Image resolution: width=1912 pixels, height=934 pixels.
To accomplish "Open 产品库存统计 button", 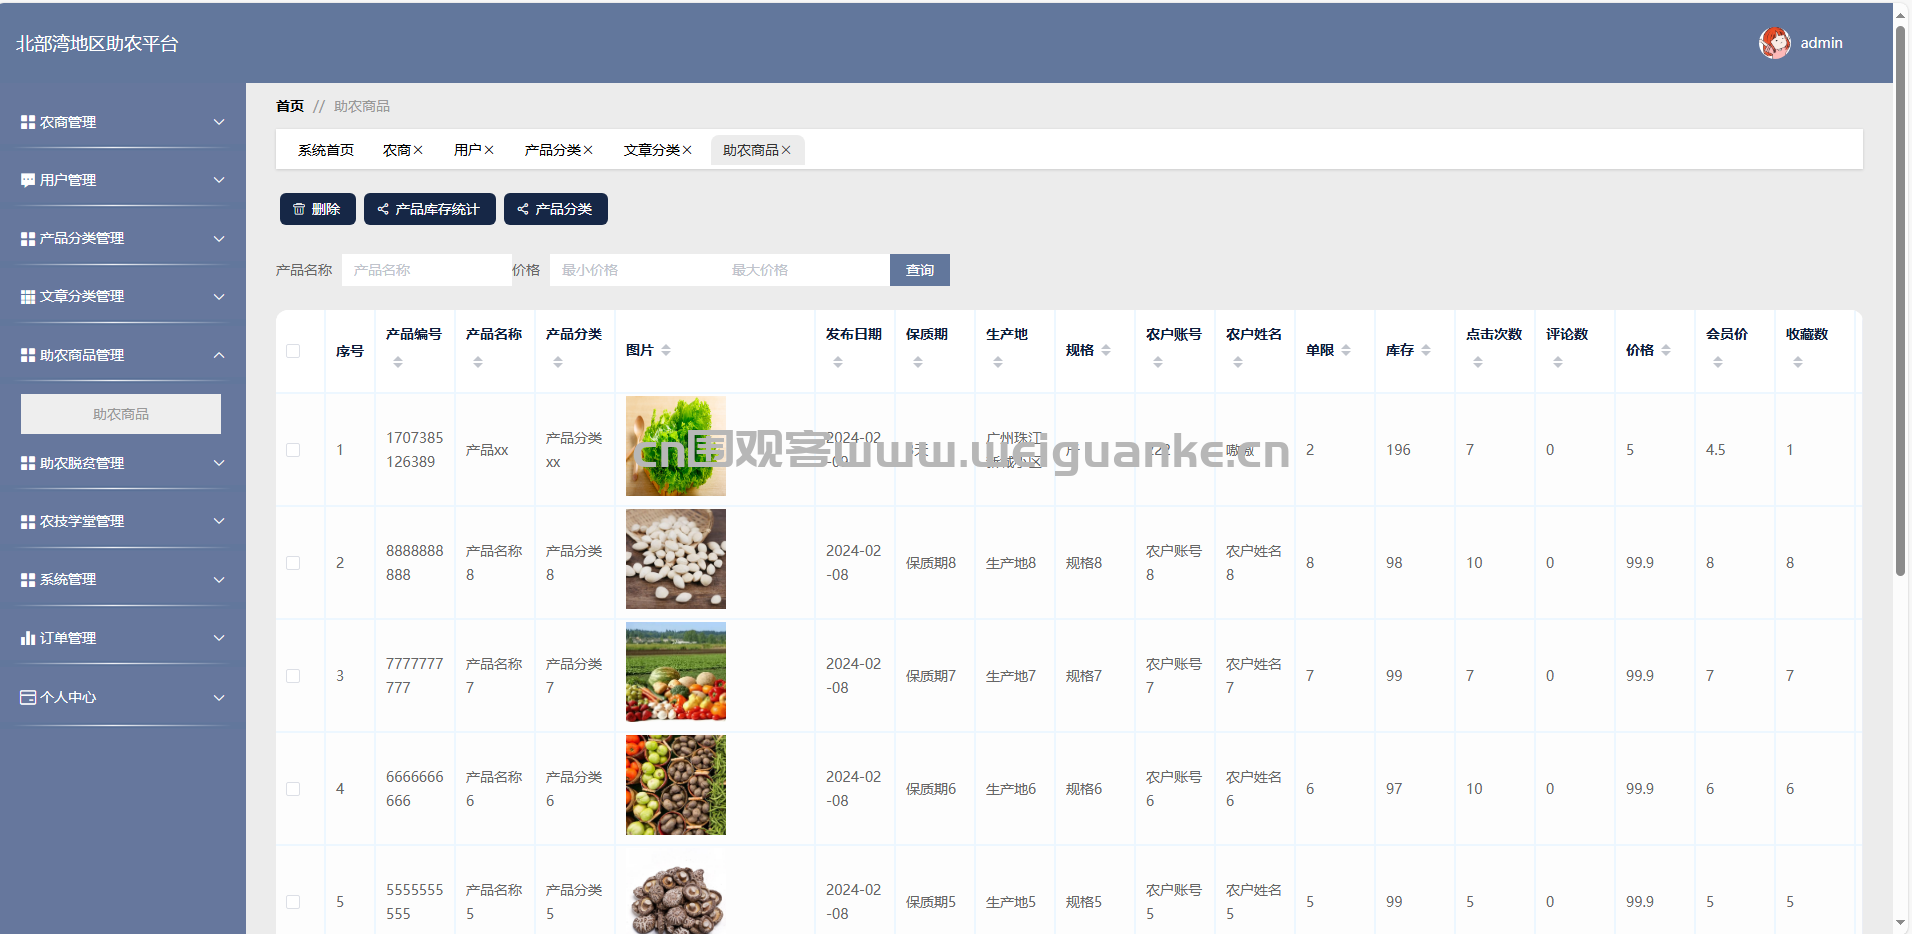I will [x=430, y=209].
